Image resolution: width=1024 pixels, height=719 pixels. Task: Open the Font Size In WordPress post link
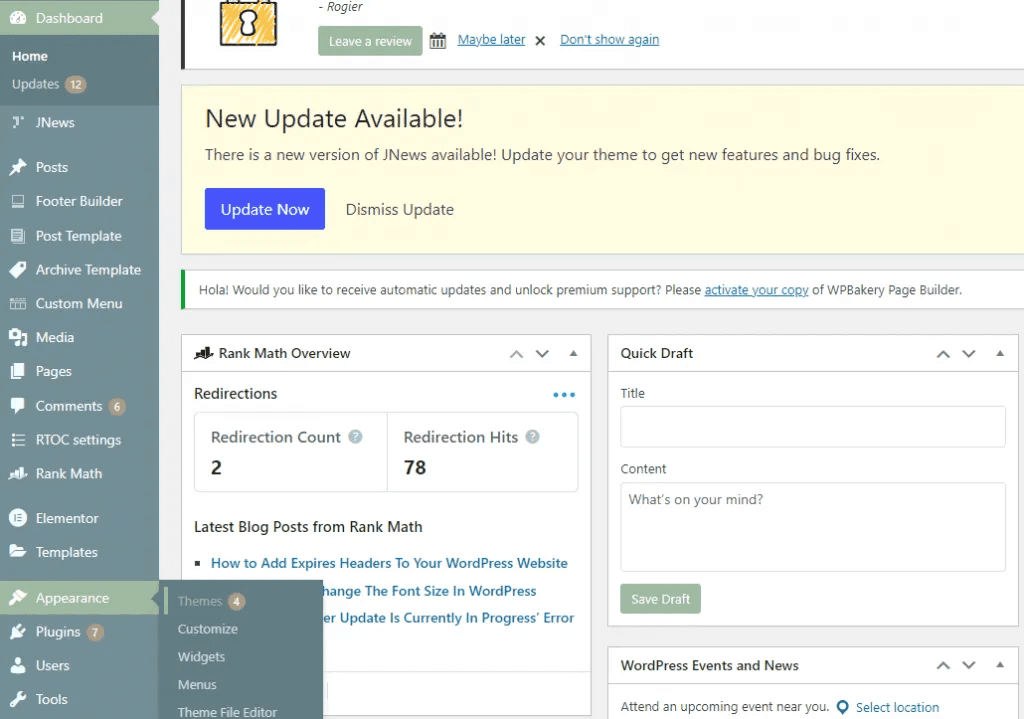(x=430, y=591)
